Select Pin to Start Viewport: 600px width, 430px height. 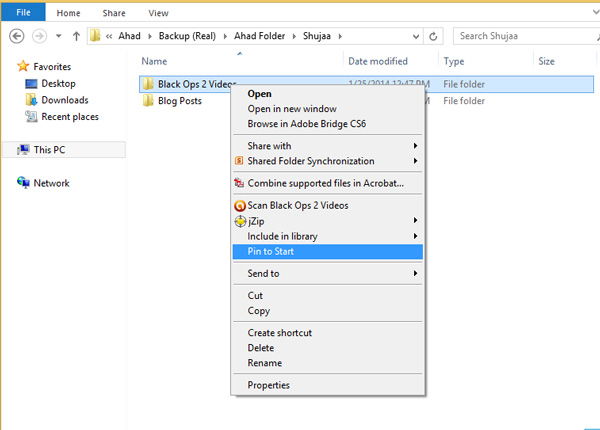coord(328,251)
